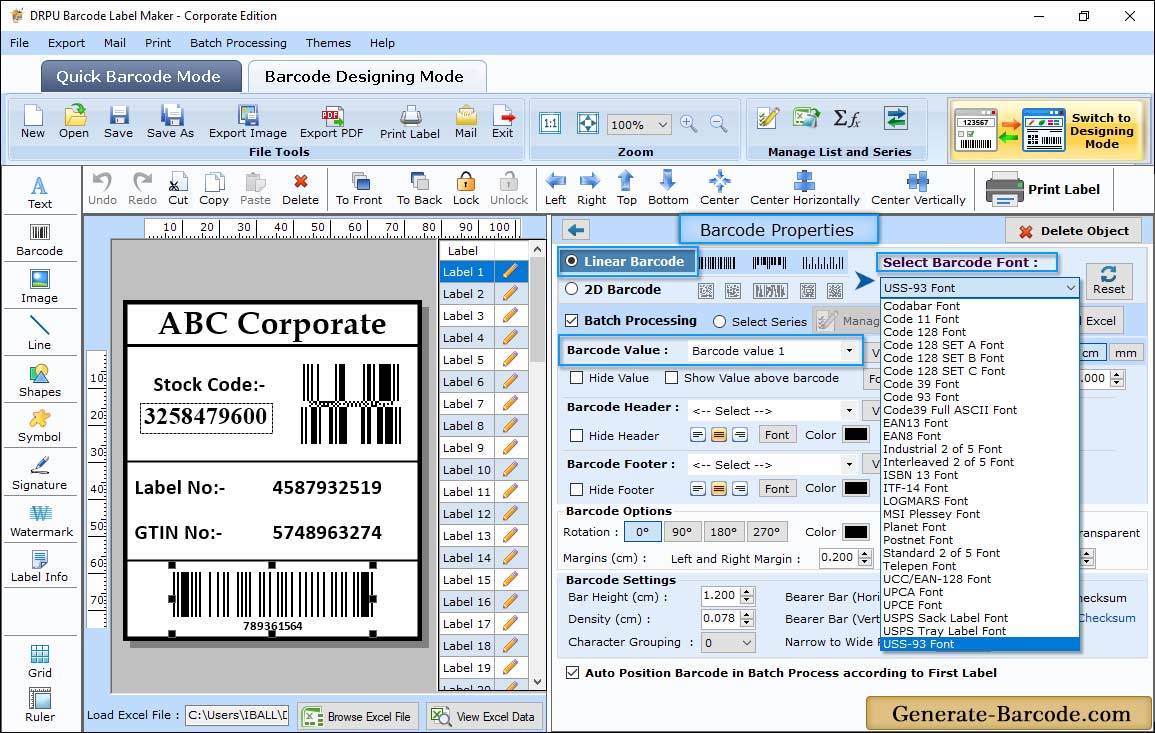Screen dimensions: 1155x733
Task: Open the File menu
Action: 20,43
